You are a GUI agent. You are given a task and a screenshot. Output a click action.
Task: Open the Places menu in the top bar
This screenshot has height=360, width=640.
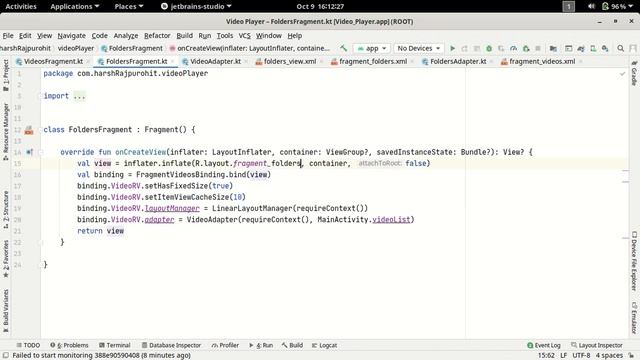[x=129, y=7]
